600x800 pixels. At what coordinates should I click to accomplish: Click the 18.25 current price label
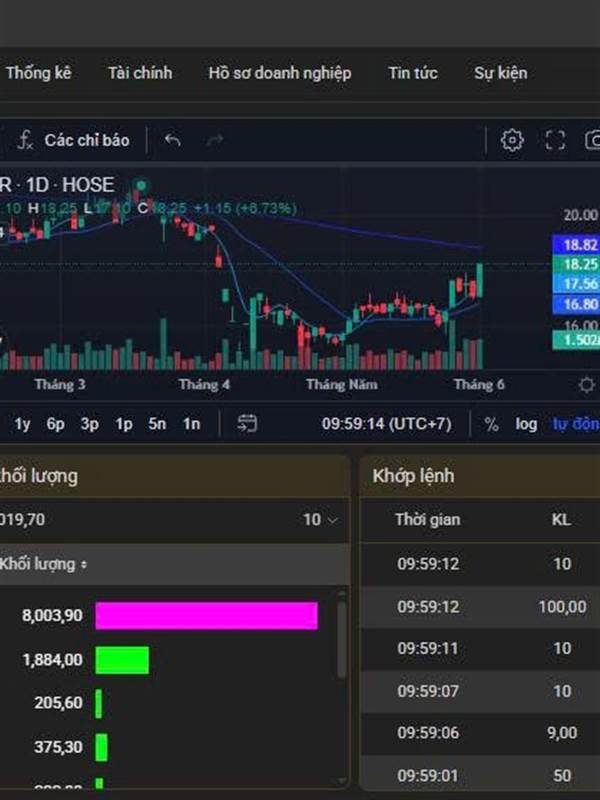pos(577,264)
